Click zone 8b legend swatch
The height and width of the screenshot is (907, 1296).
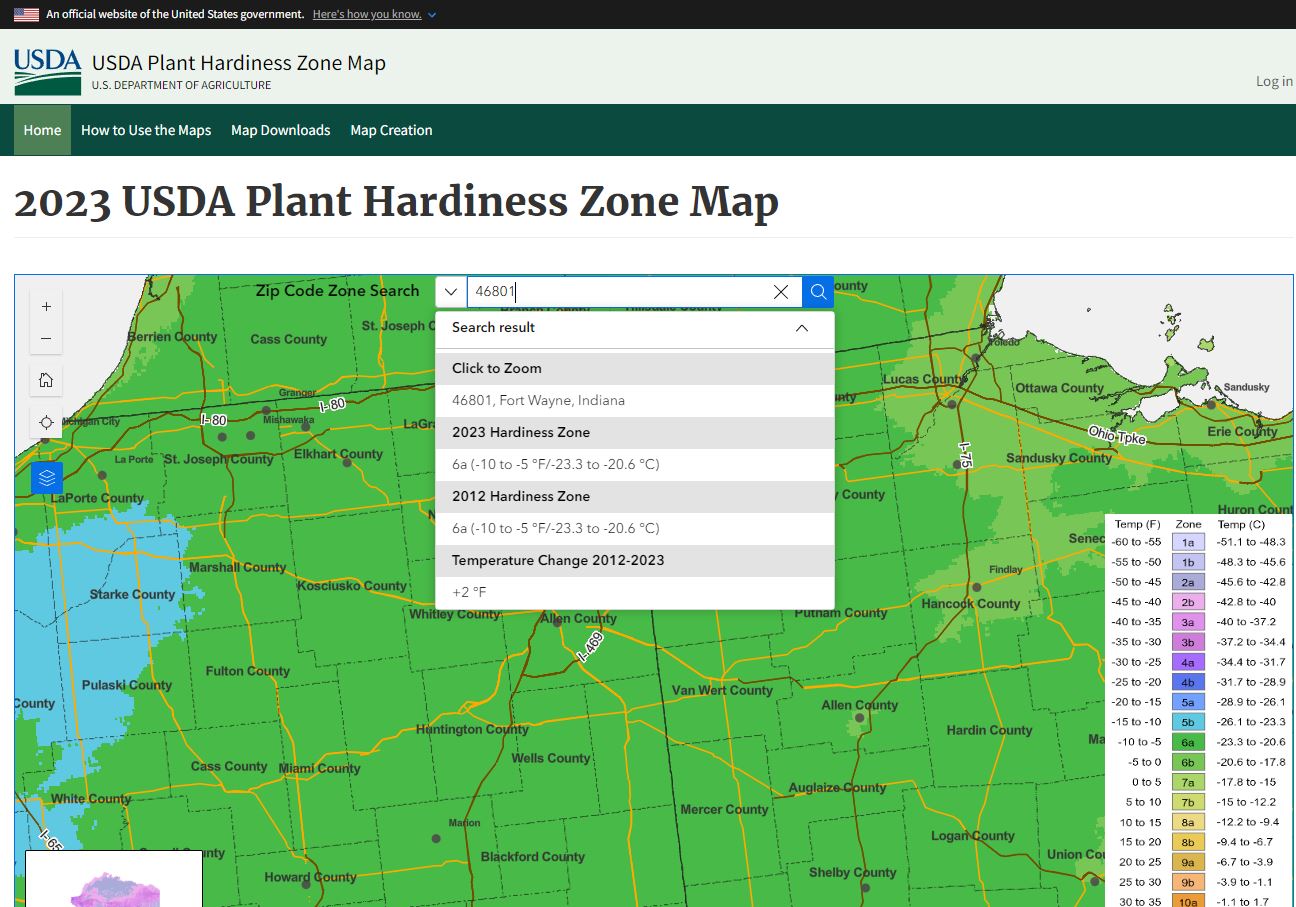click(x=1188, y=842)
